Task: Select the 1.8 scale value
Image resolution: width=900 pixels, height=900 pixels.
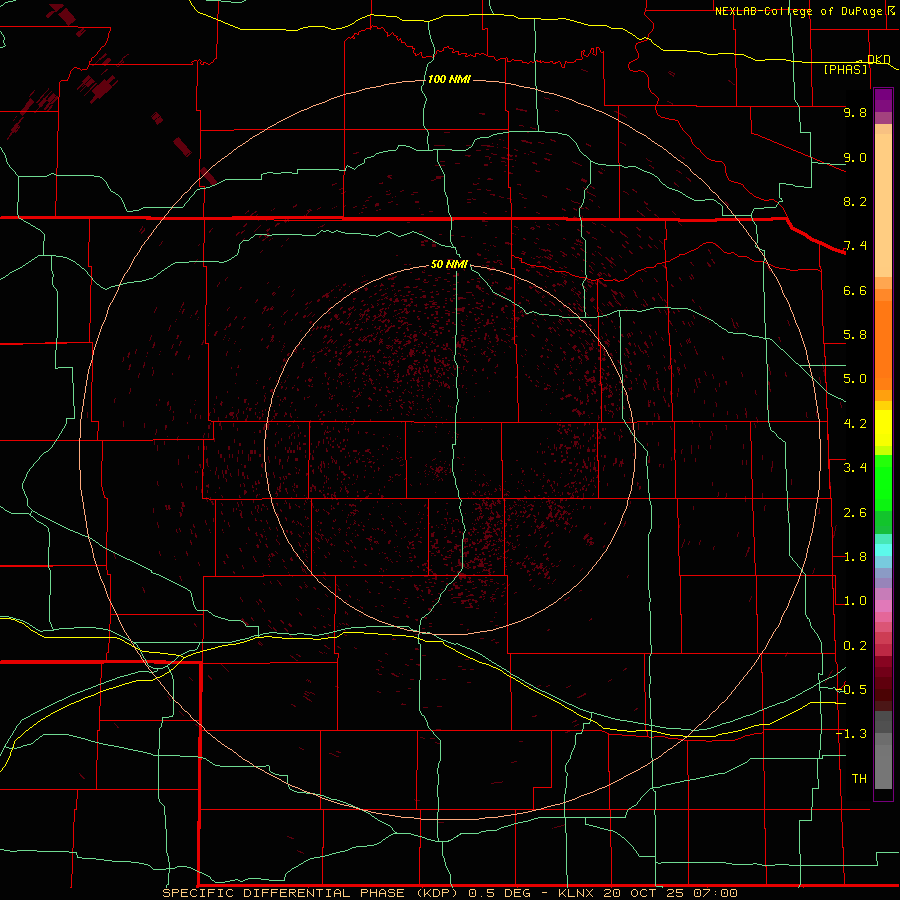Action: point(855,557)
